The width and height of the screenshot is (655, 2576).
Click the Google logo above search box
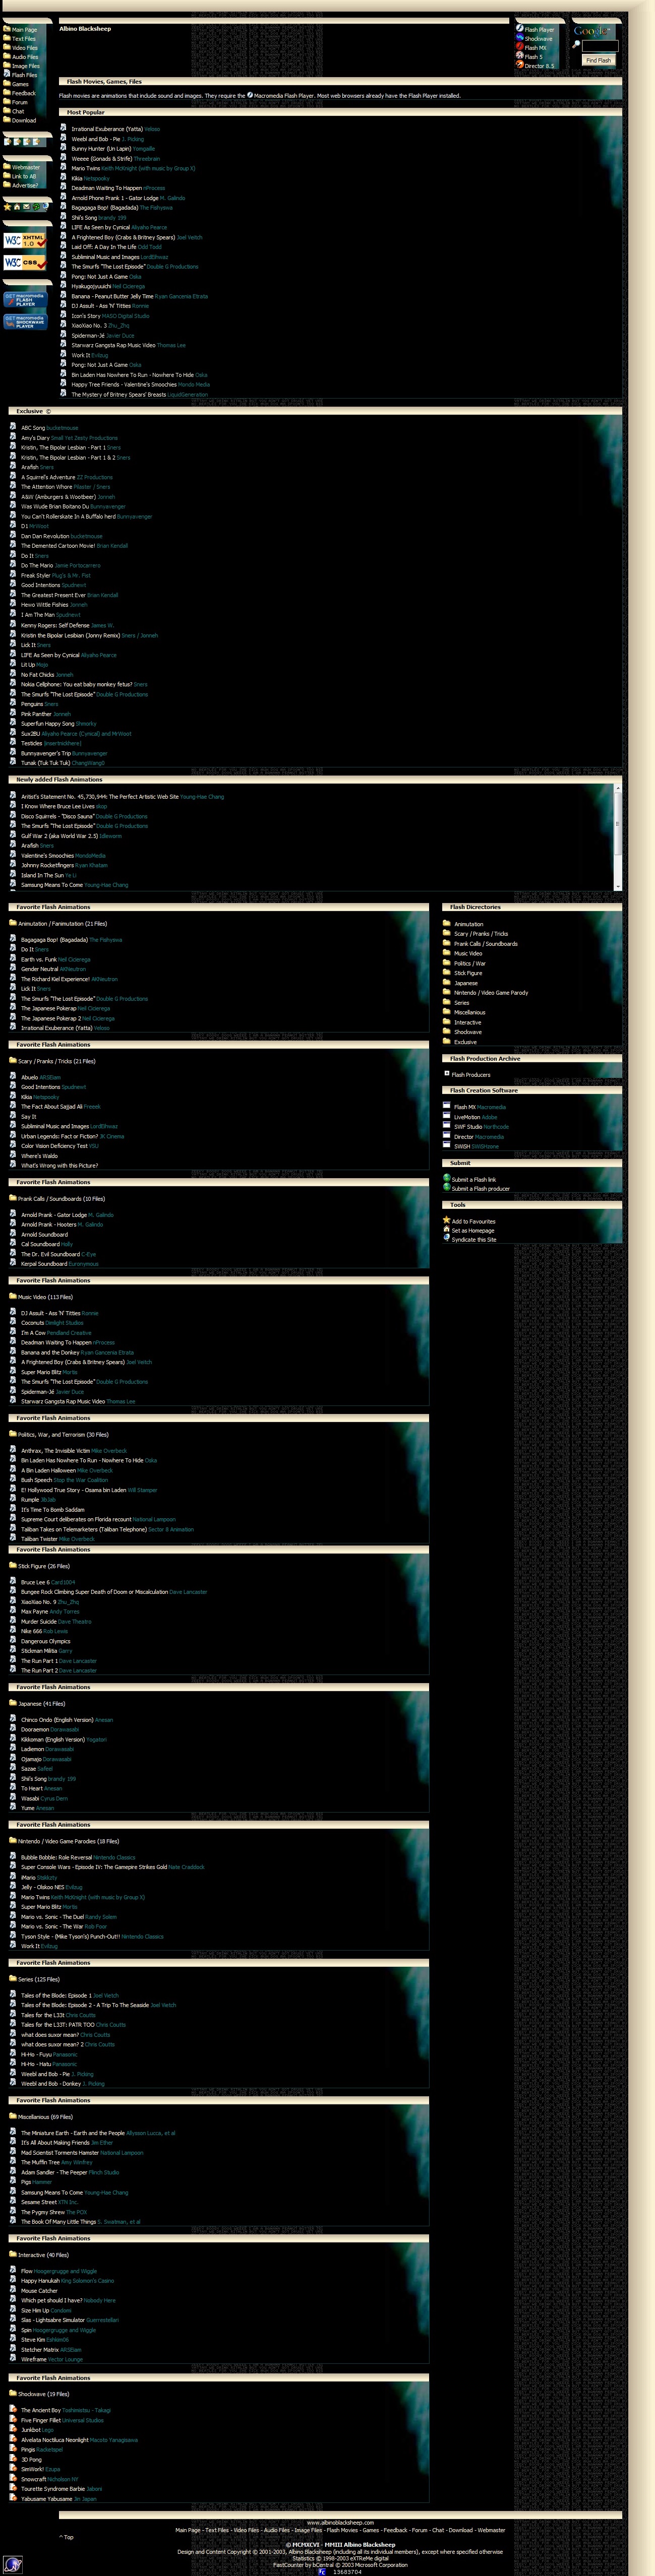[592, 31]
